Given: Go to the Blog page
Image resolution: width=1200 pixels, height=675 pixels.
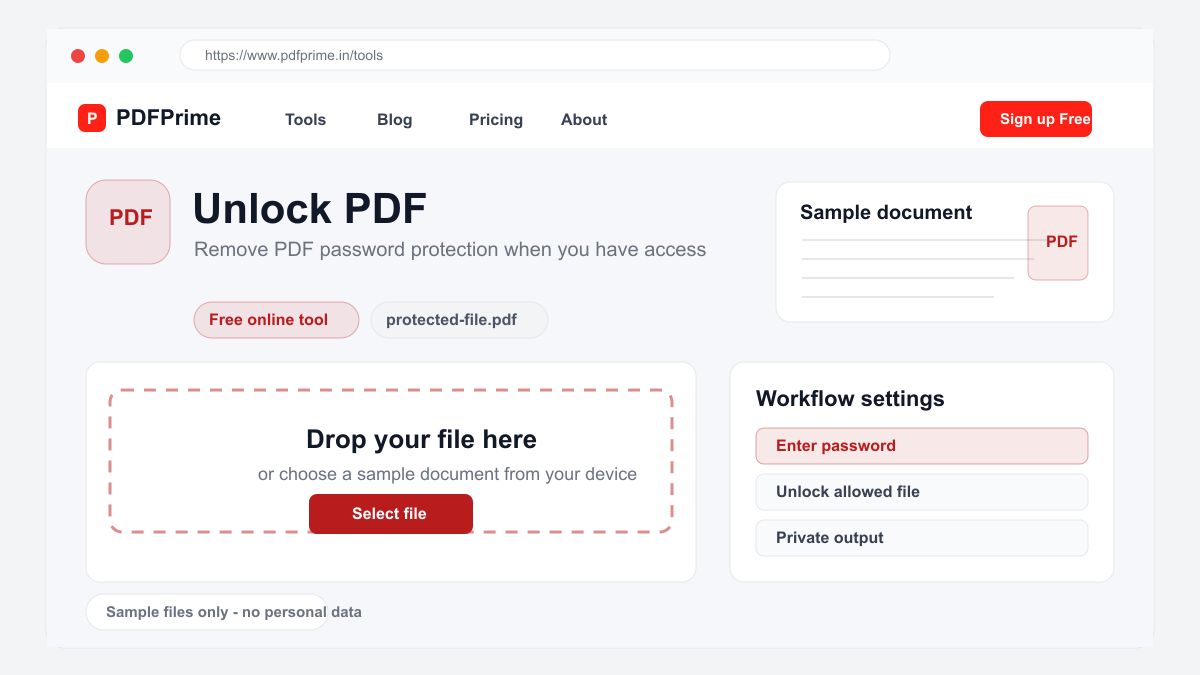Looking at the screenshot, I should pyautogui.click(x=395, y=119).
